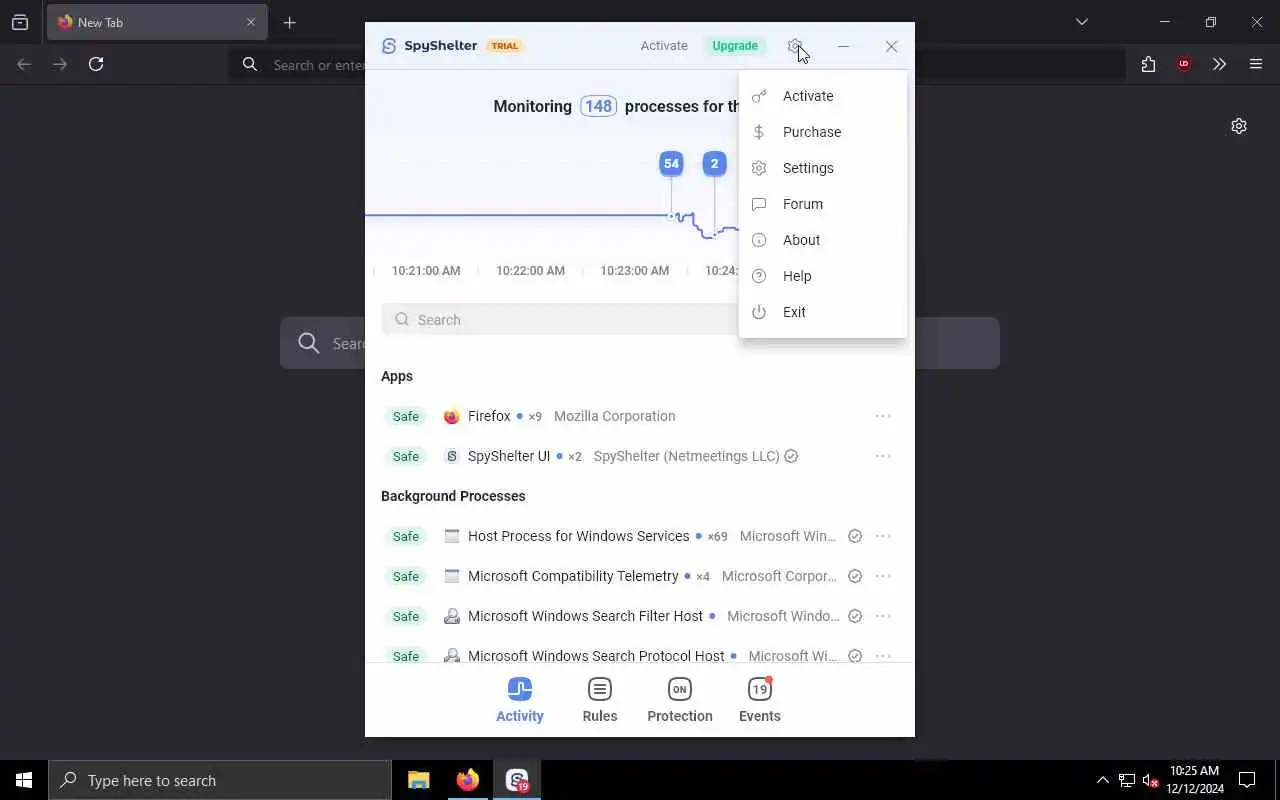Open more options for Host Process row

click(883, 536)
